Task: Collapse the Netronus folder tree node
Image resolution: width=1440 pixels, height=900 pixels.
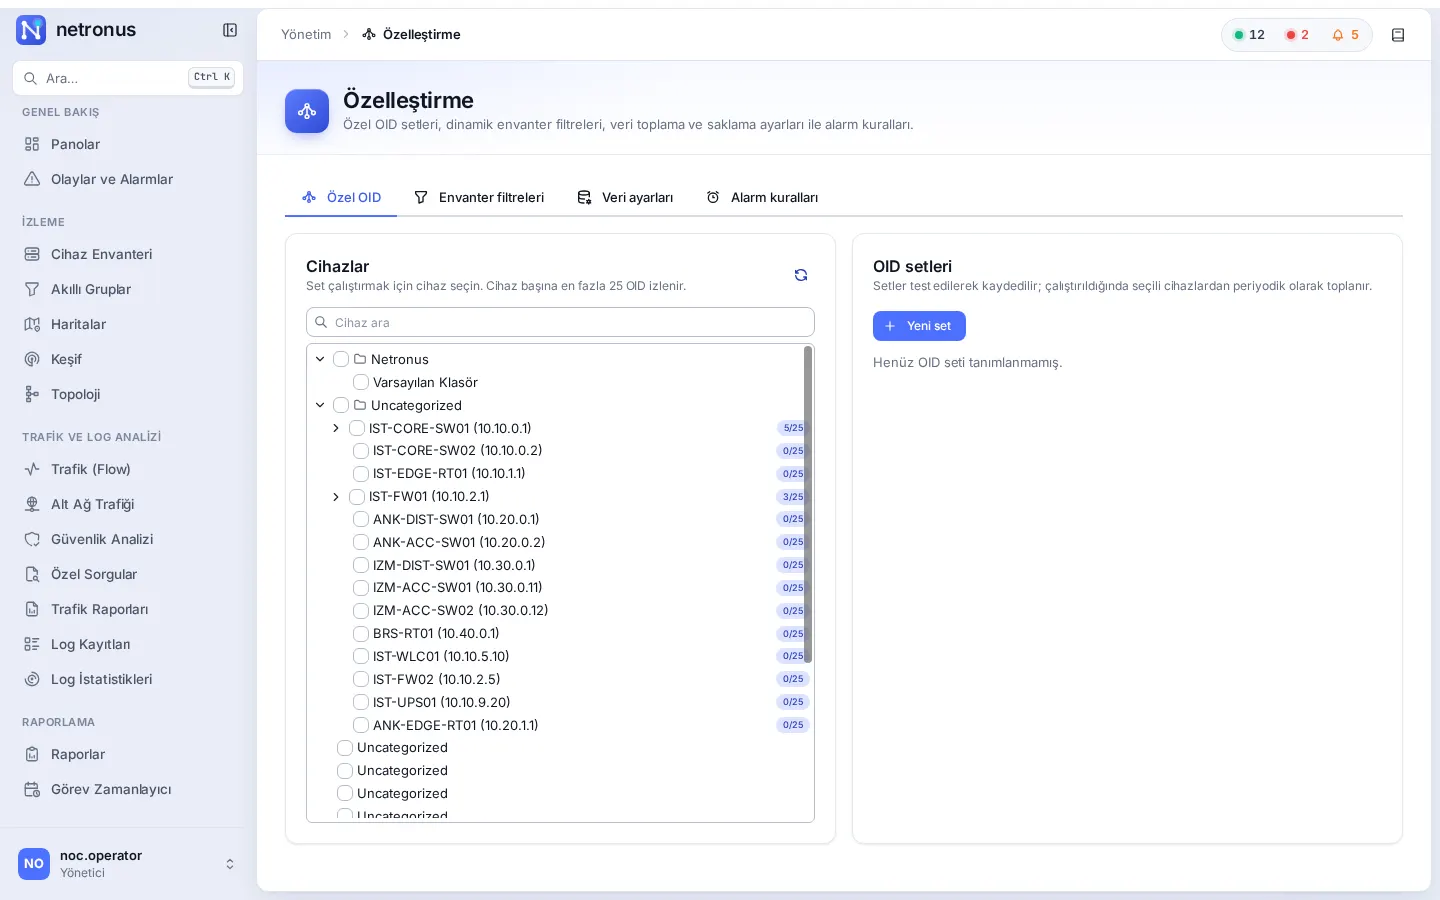Action: pyautogui.click(x=320, y=359)
